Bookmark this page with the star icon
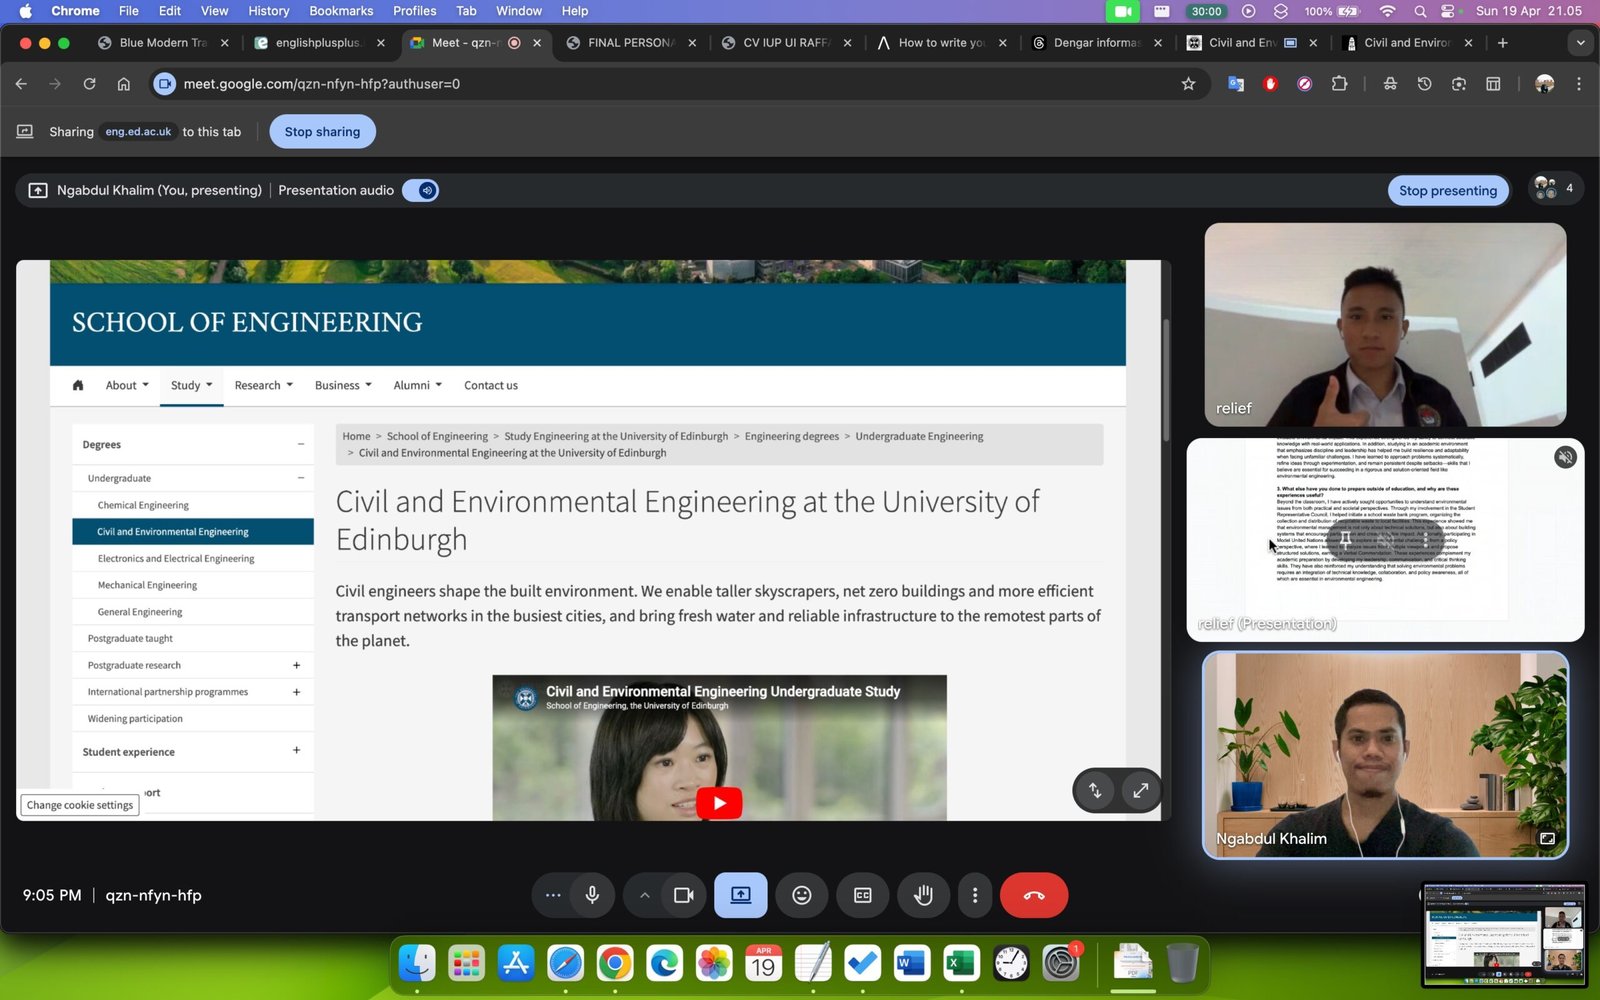Screen dimensions: 1600x1000 tap(1188, 84)
